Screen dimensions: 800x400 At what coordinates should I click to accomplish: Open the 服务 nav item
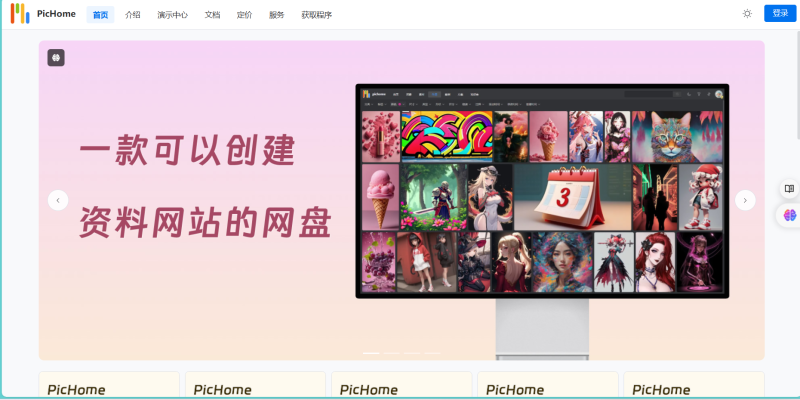[277, 15]
